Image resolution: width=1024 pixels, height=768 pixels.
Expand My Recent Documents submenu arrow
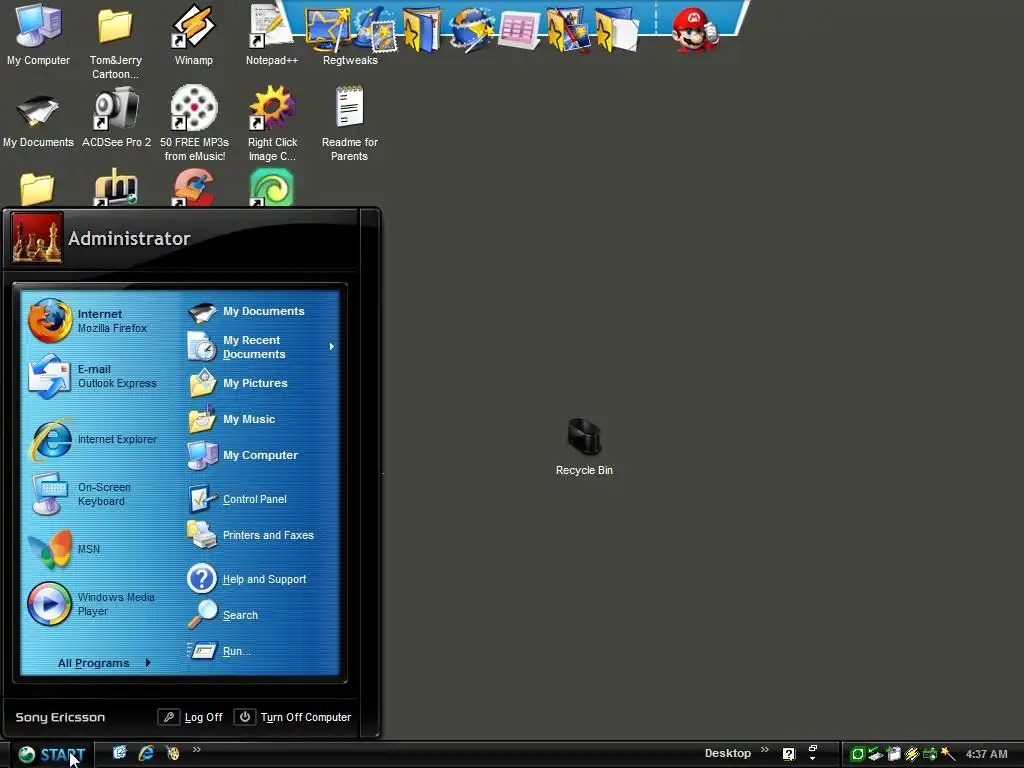[332, 347]
